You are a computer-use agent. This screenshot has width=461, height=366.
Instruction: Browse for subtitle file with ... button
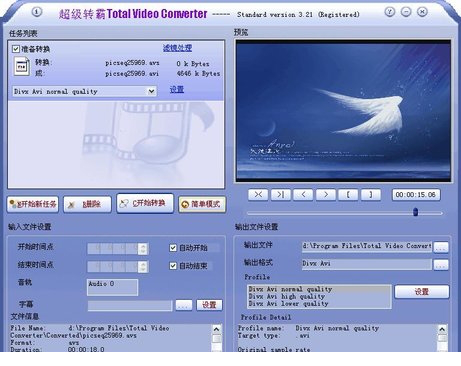point(184,305)
